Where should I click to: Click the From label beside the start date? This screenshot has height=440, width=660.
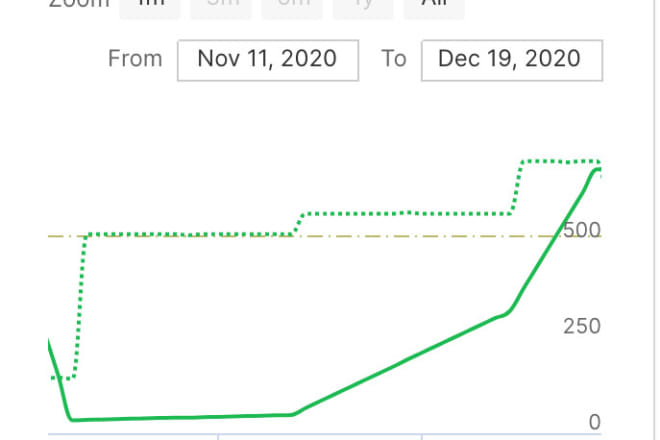click(x=135, y=59)
